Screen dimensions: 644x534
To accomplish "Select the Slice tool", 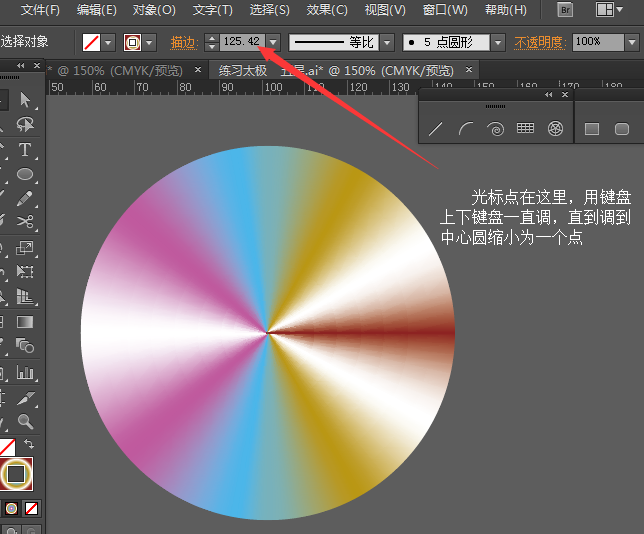I will [x=25, y=398].
